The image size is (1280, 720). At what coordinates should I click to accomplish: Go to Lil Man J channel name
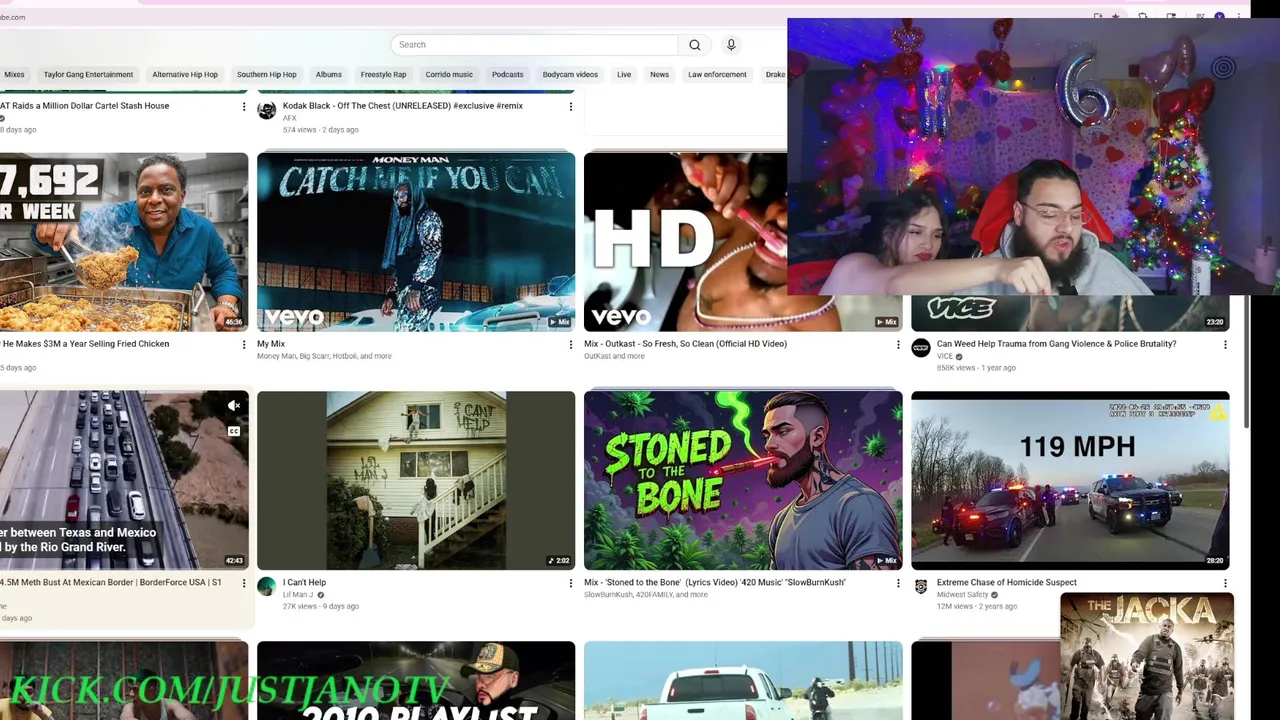point(298,595)
